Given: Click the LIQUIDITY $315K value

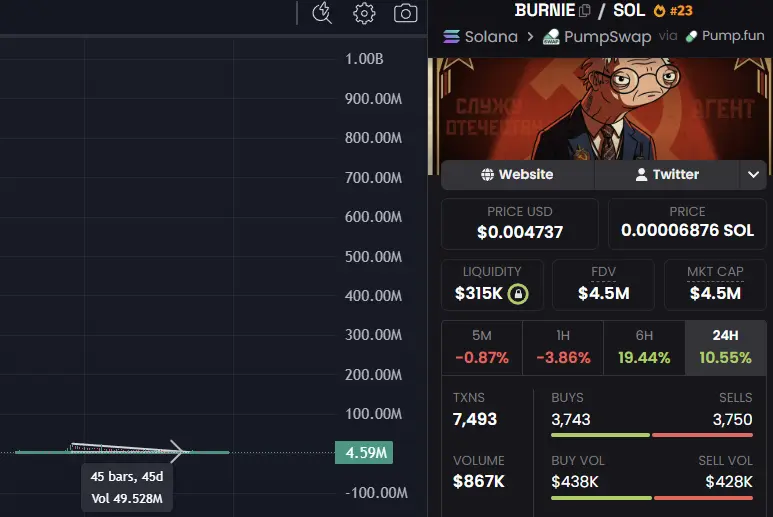Looking at the screenshot, I should point(478,294).
